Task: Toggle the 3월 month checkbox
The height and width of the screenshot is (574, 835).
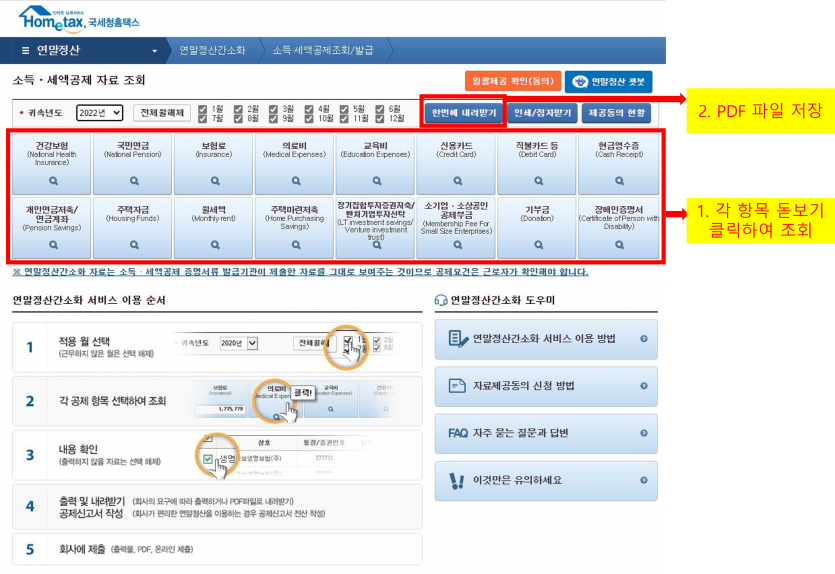Action: tap(274, 107)
